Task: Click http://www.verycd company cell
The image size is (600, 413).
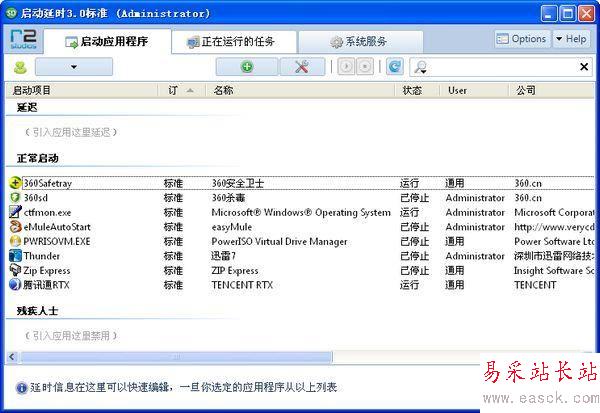Action: coord(554,227)
